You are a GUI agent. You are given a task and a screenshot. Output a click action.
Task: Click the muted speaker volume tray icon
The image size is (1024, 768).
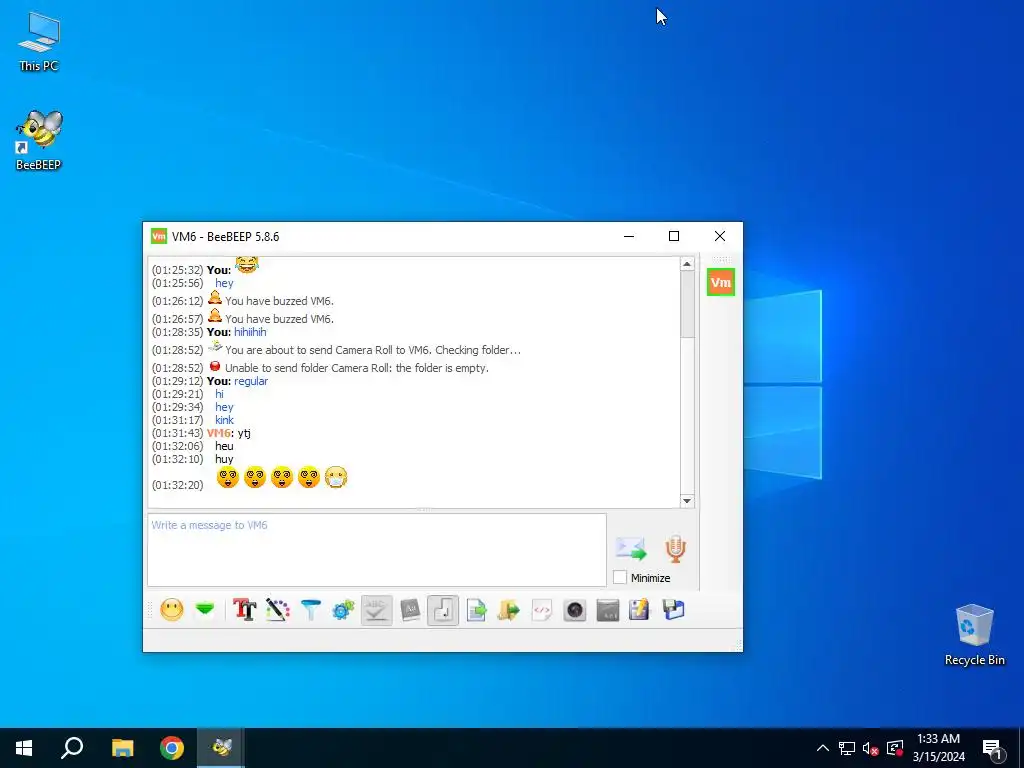coord(871,748)
